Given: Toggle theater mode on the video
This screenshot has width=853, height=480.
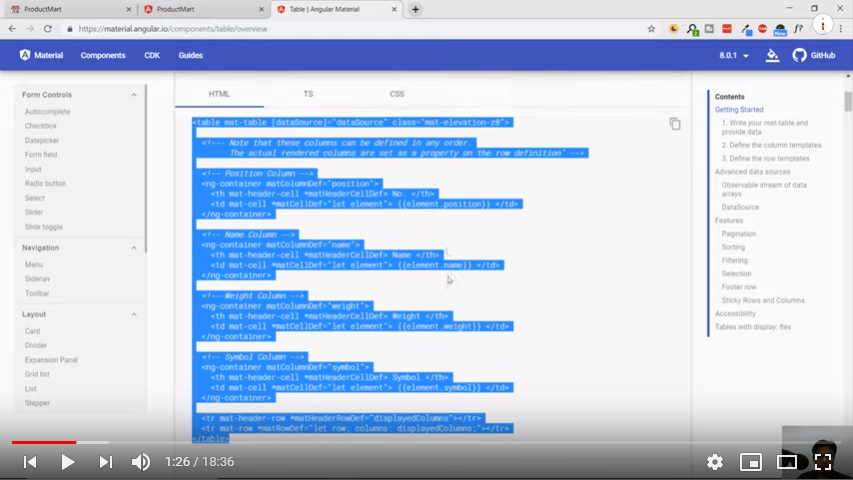Looking at the screenshot, I should pos(787,462).
